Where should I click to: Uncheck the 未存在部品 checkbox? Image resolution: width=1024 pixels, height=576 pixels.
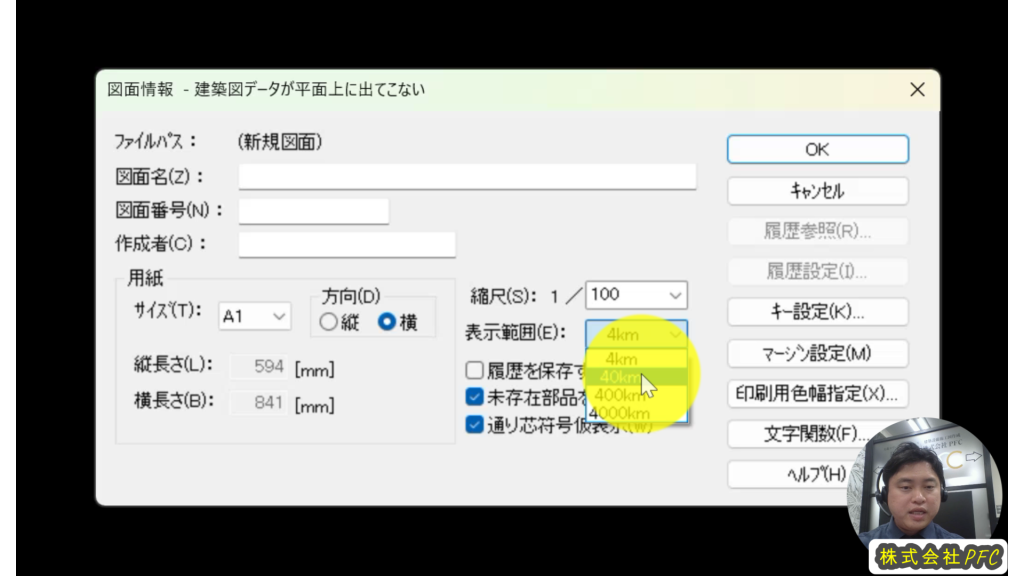[475, 396]
